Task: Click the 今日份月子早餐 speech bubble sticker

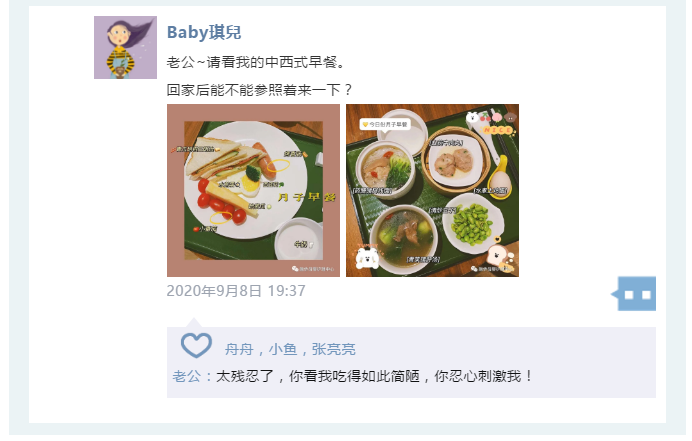Action: 385,125
